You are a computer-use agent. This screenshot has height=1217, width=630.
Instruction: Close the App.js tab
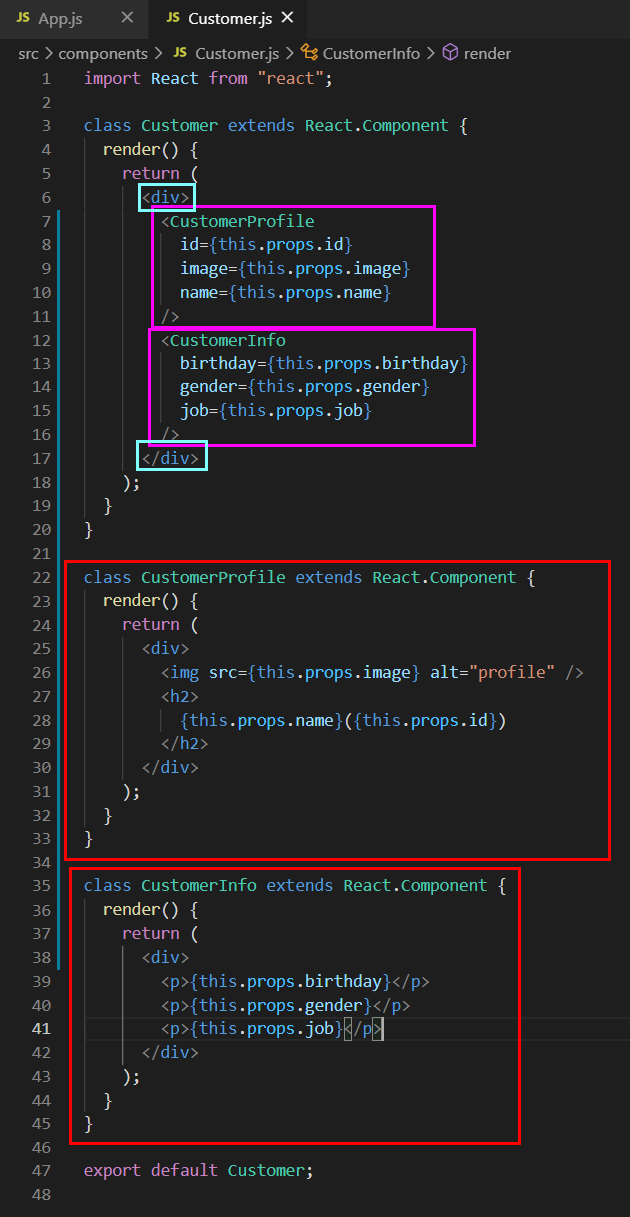coord(126,18)
